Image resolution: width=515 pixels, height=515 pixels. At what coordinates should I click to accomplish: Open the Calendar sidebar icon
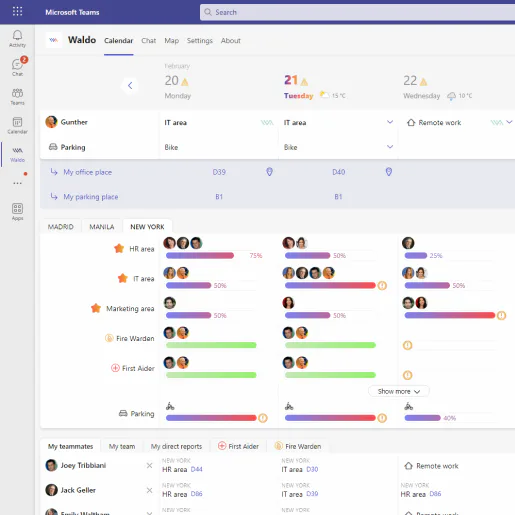17,125
